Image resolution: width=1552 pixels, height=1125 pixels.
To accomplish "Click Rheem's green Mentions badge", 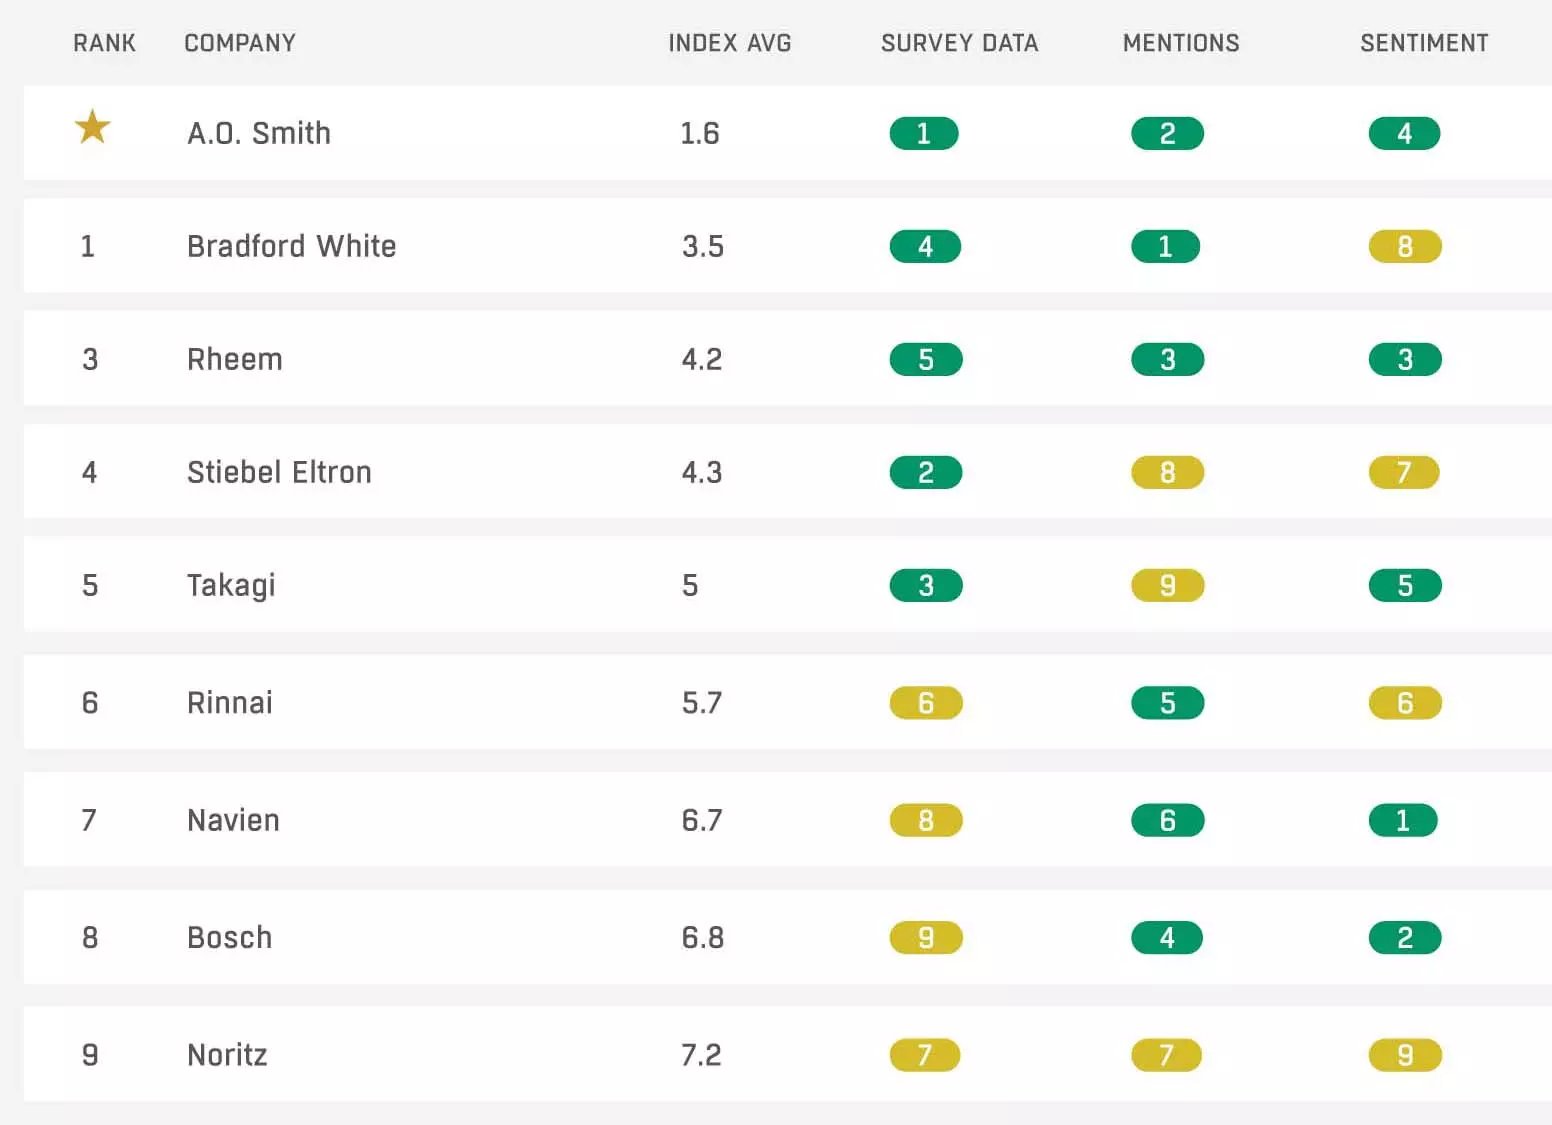I will 1167,359.
